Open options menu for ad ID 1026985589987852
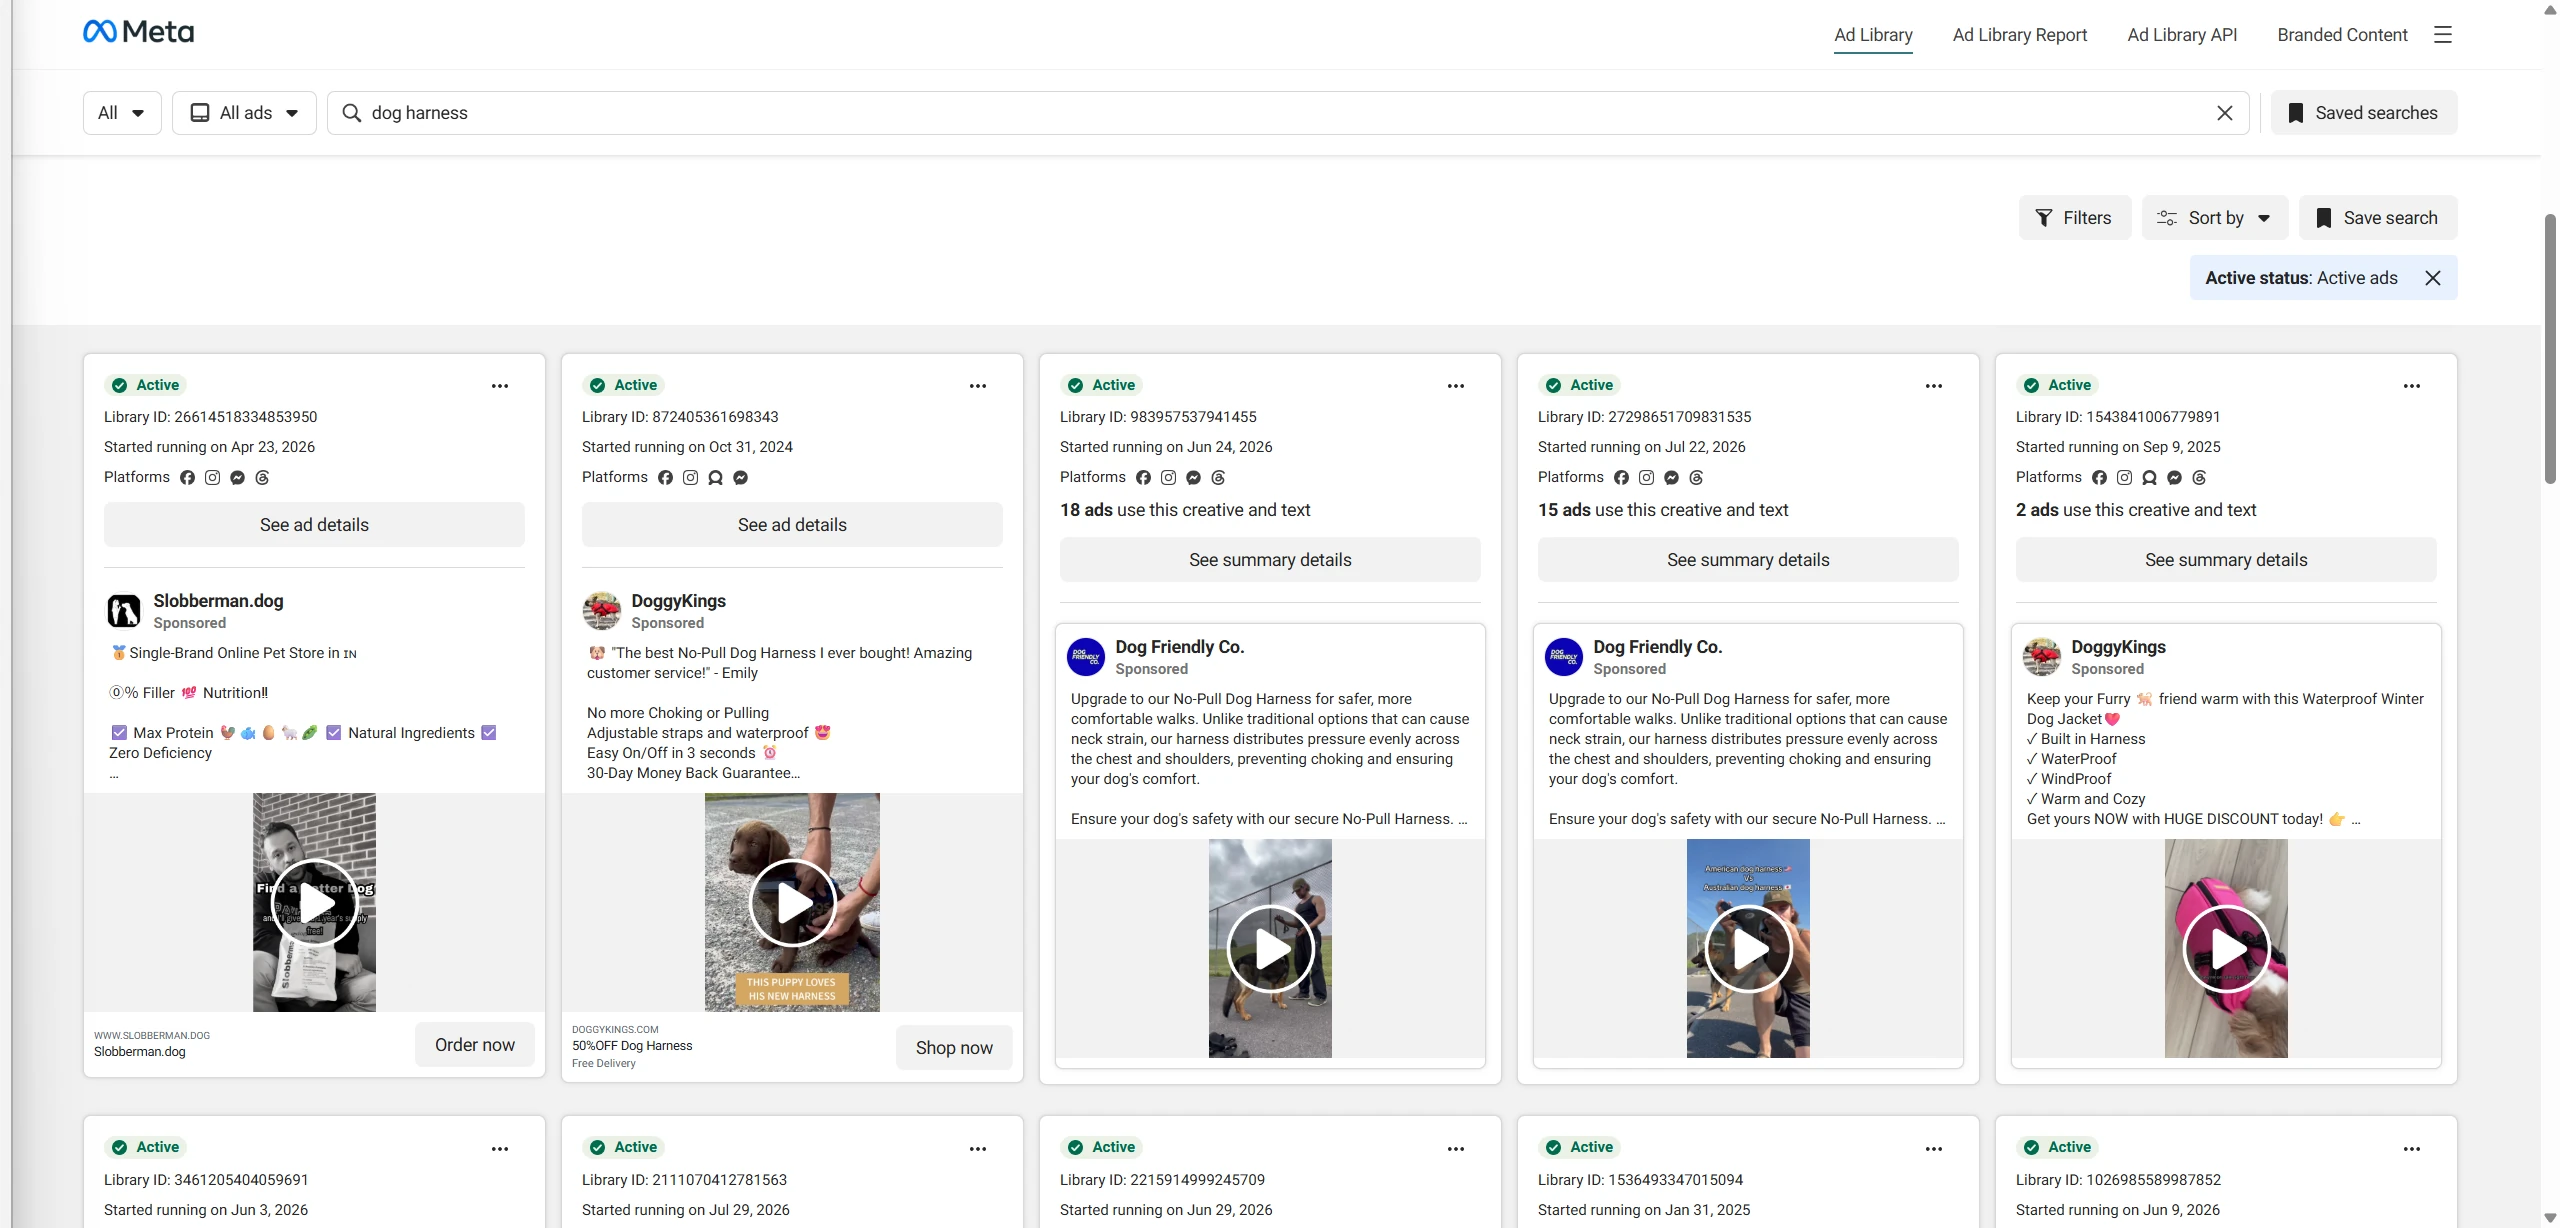2560x1228 pixels. [2412, 1149]
